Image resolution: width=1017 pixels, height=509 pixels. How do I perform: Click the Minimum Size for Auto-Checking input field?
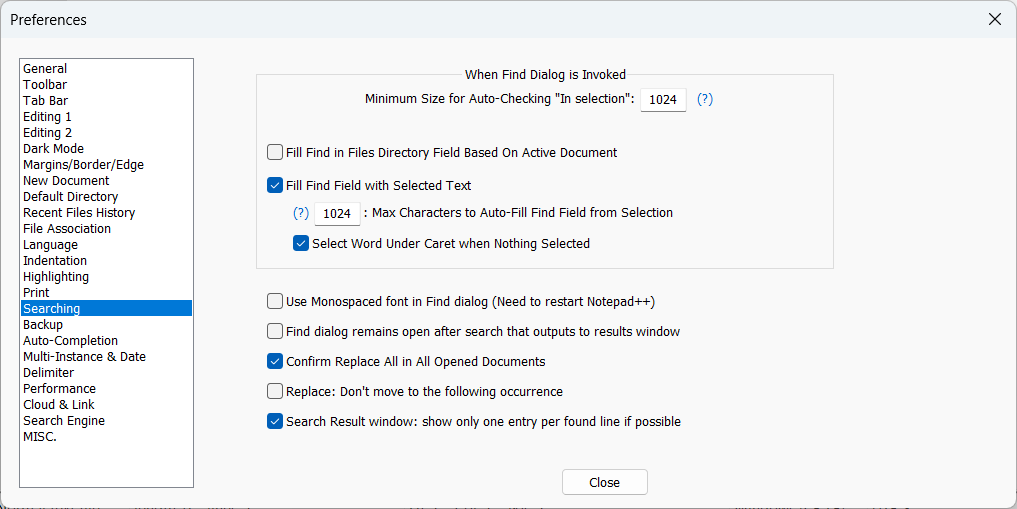(663, 99)
